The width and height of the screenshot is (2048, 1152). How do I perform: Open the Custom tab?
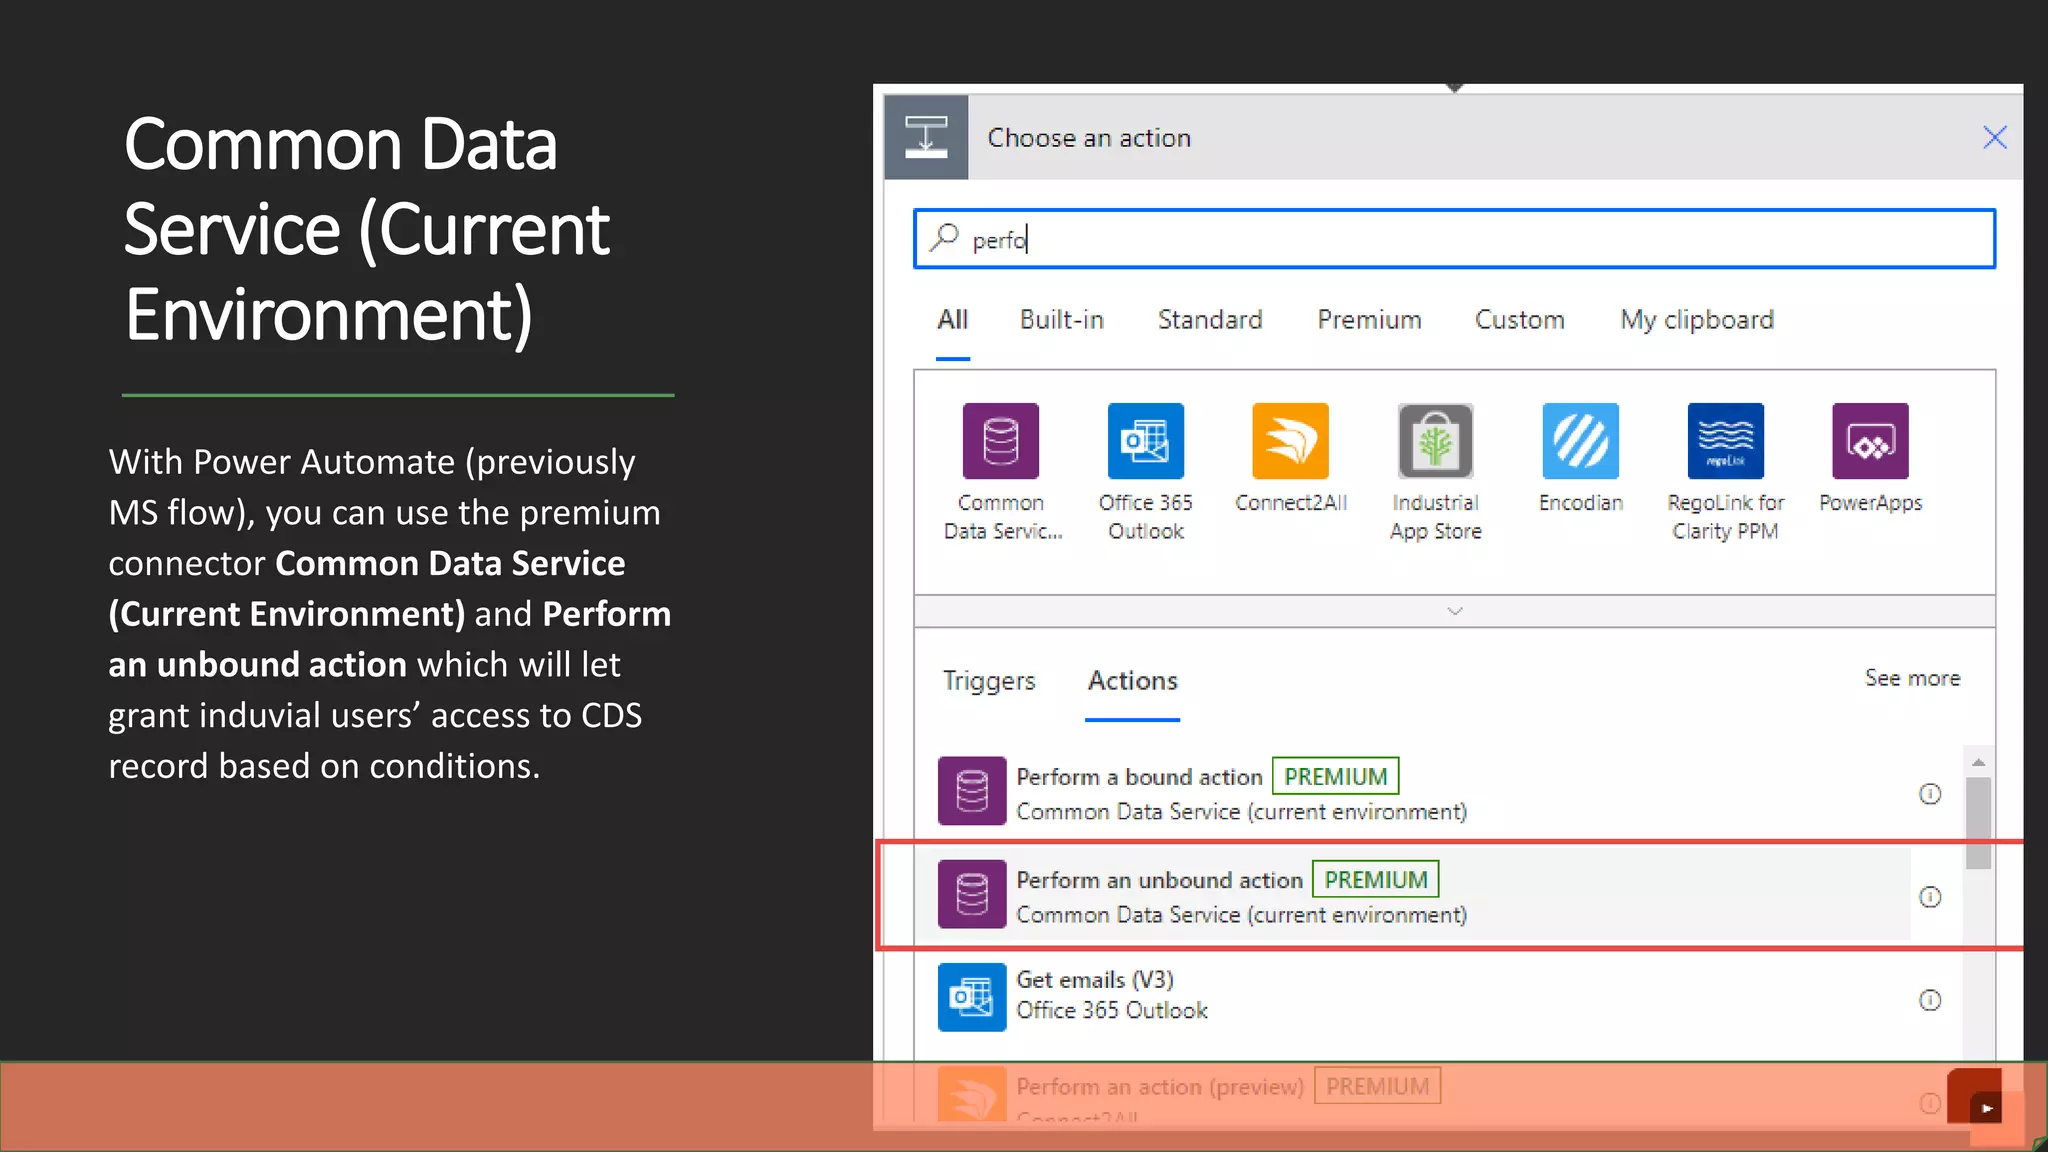1519,320
